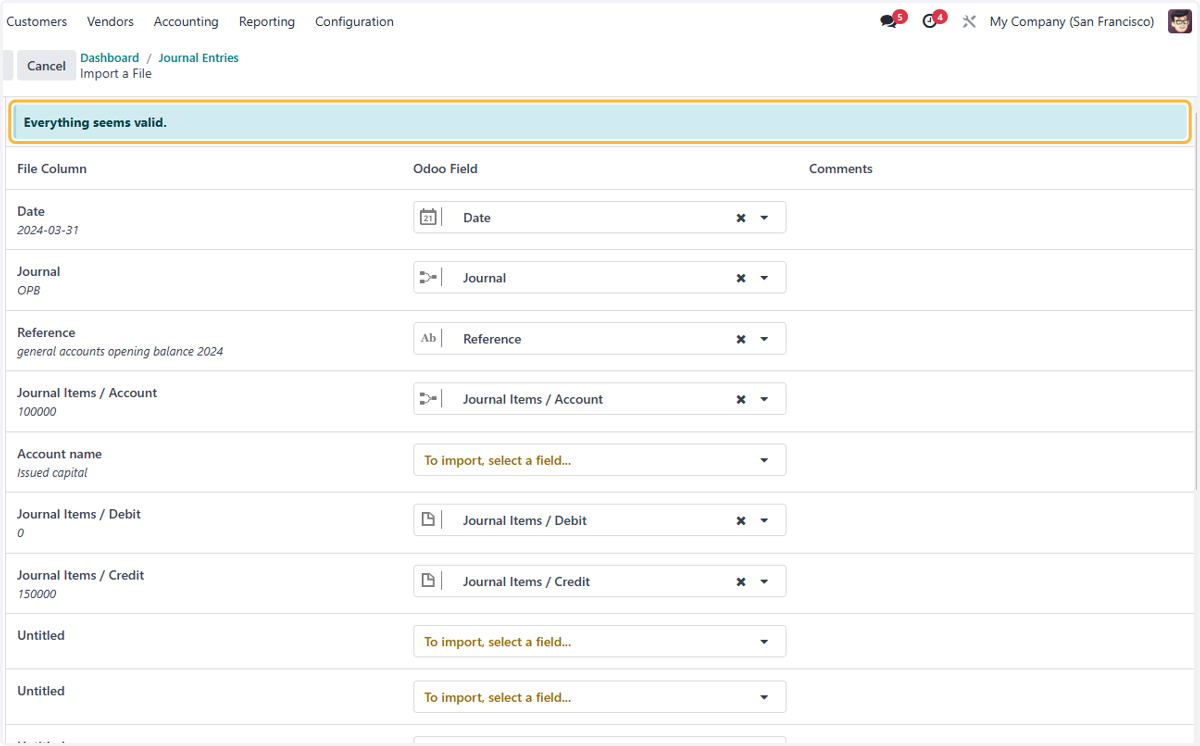Click the Account name column label
The image size is (1200, 746).
point(59,454)
